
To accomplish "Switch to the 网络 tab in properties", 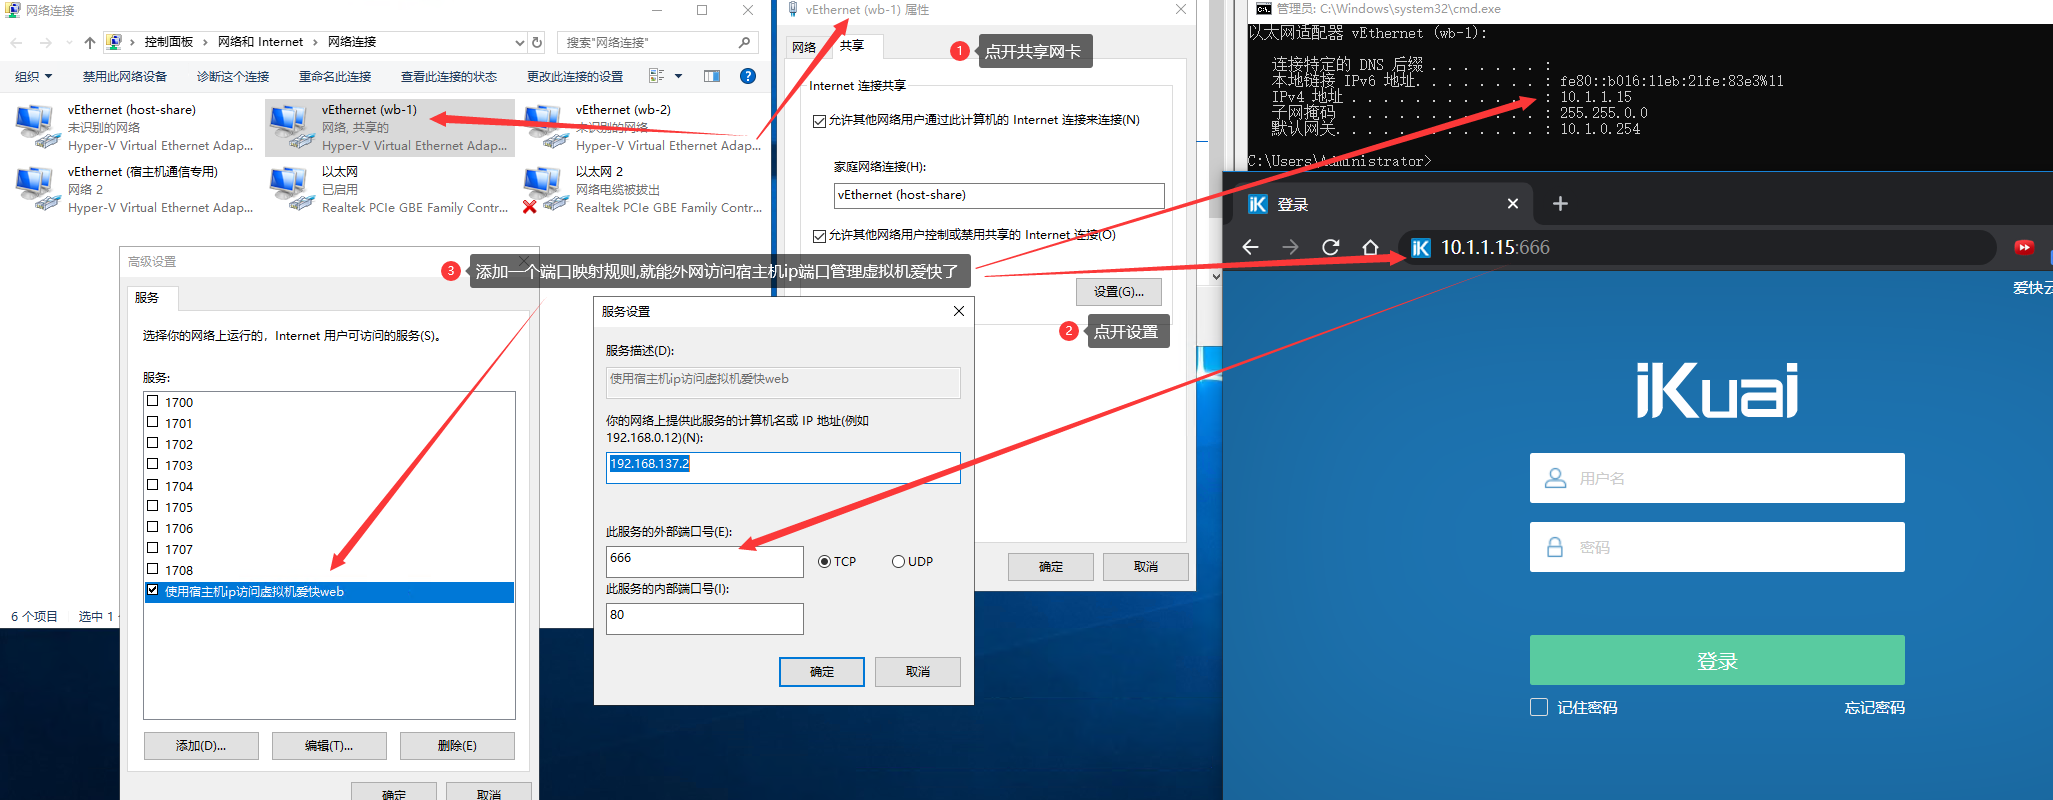I will 804,47.
